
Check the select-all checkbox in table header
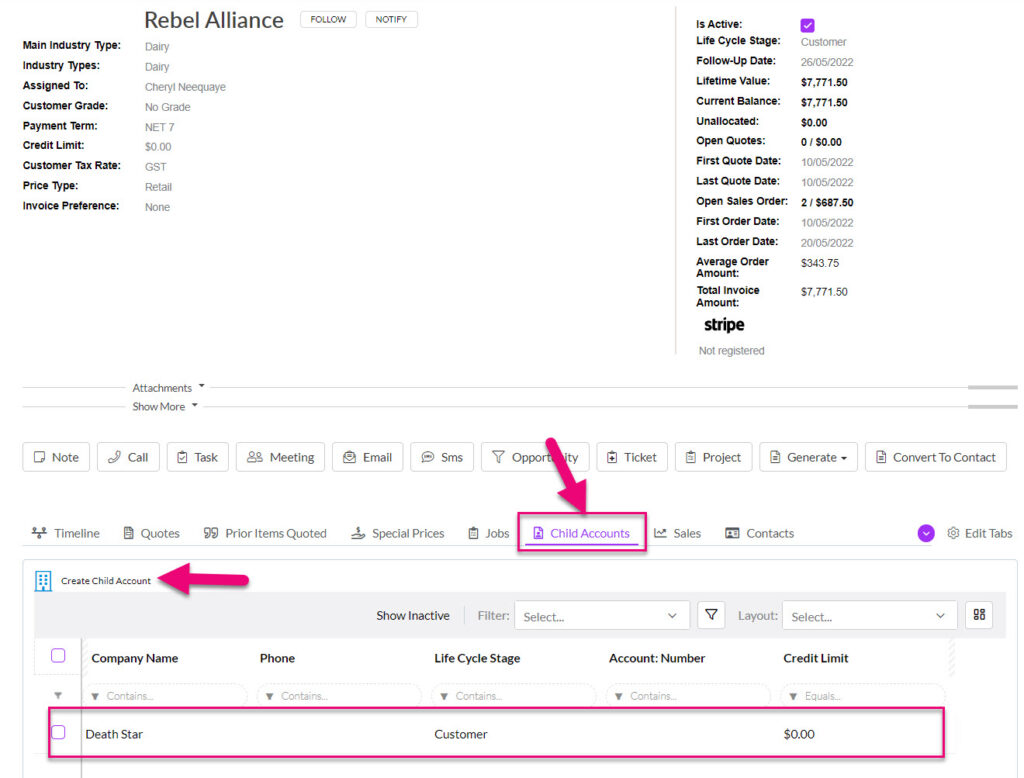tap(58, 655)
